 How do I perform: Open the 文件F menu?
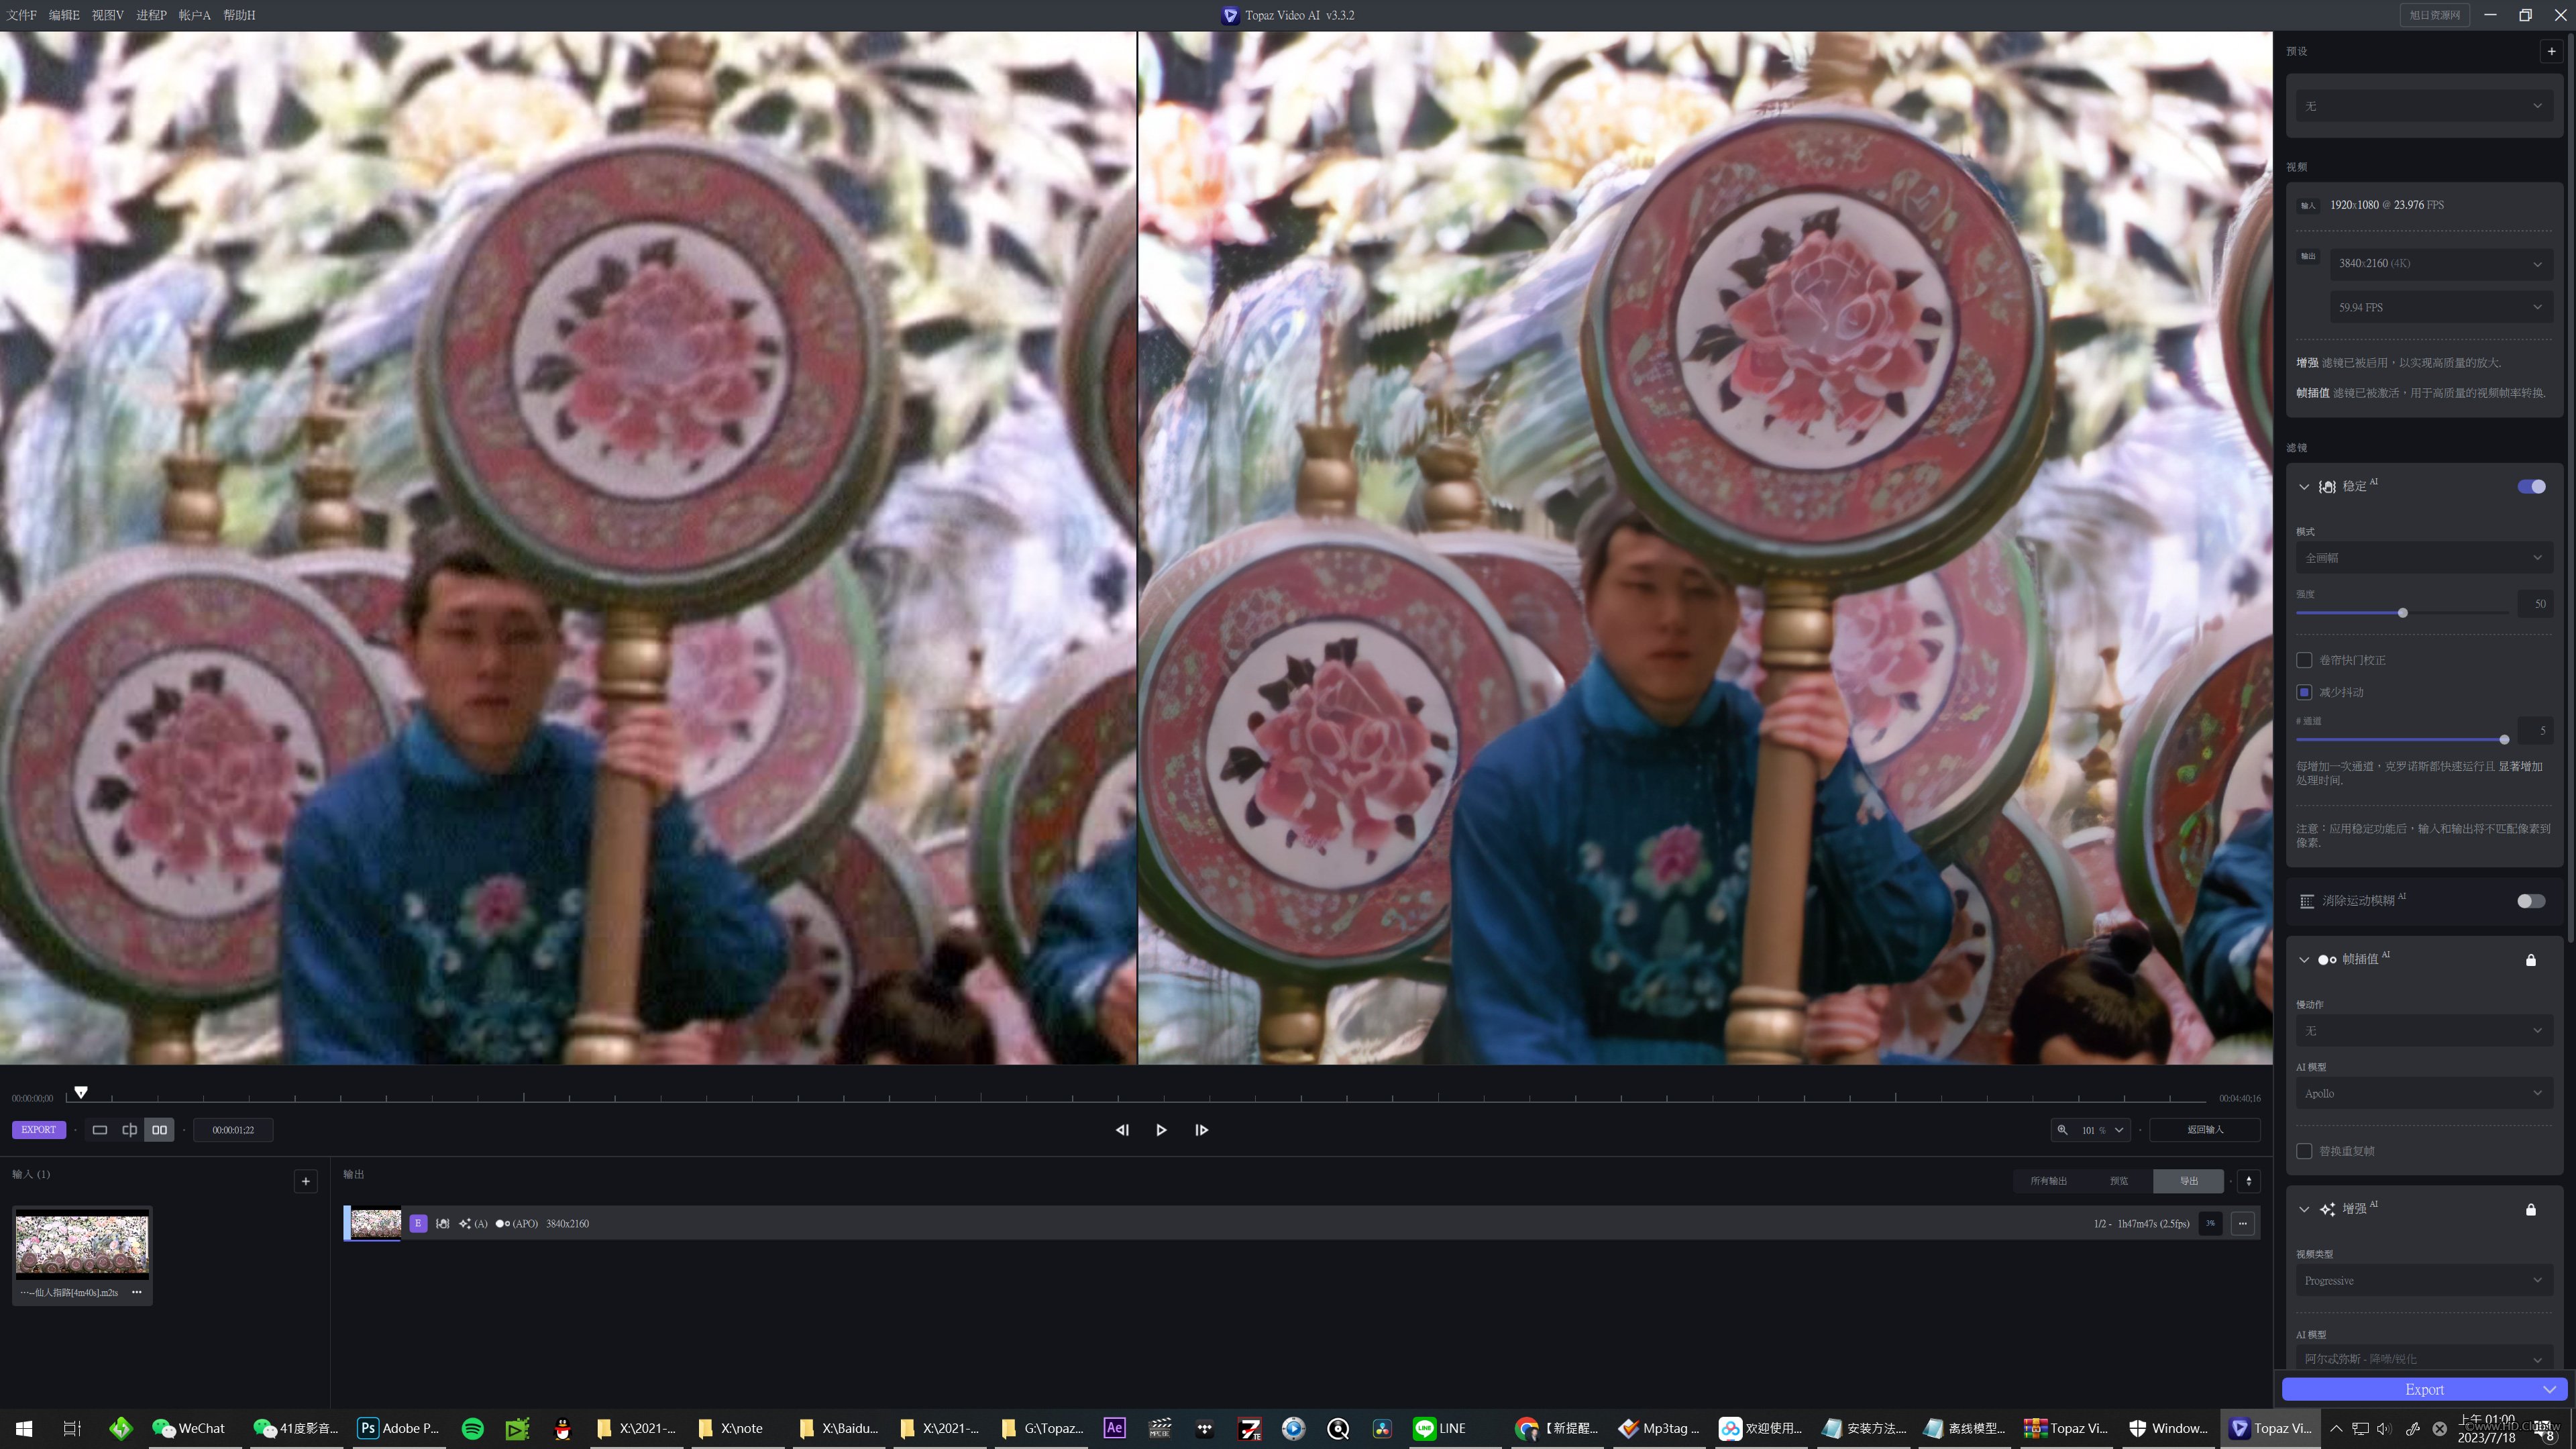21,15
